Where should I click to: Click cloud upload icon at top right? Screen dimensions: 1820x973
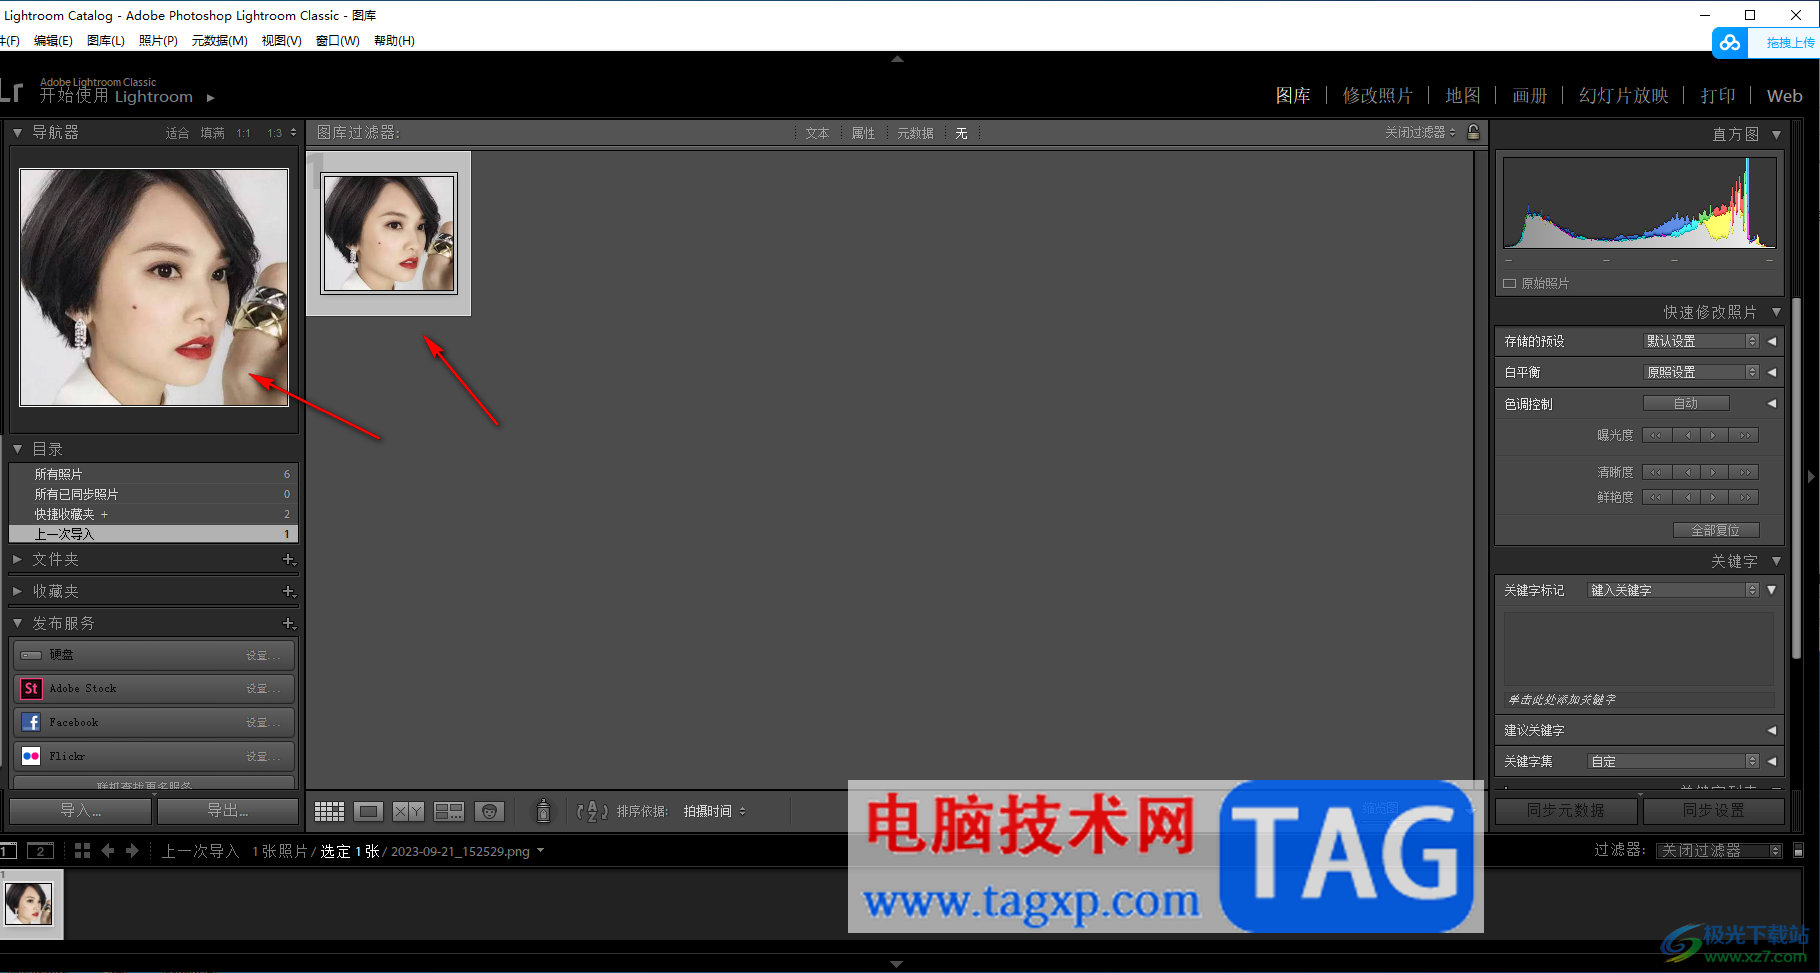tap(1731, 43)
